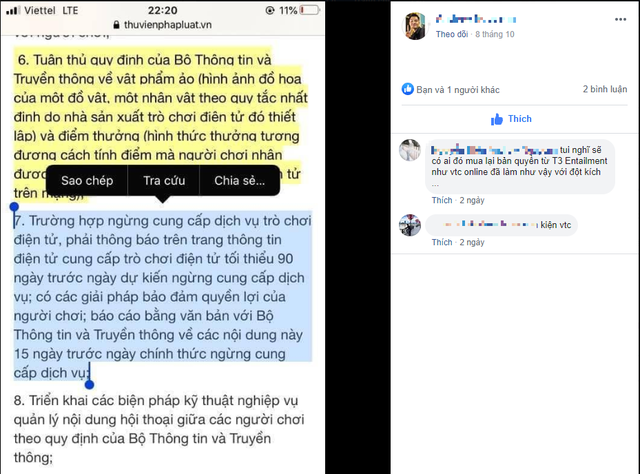Tap Sao chép in the selection popup

pyautogui.click(x=87, y=180)
